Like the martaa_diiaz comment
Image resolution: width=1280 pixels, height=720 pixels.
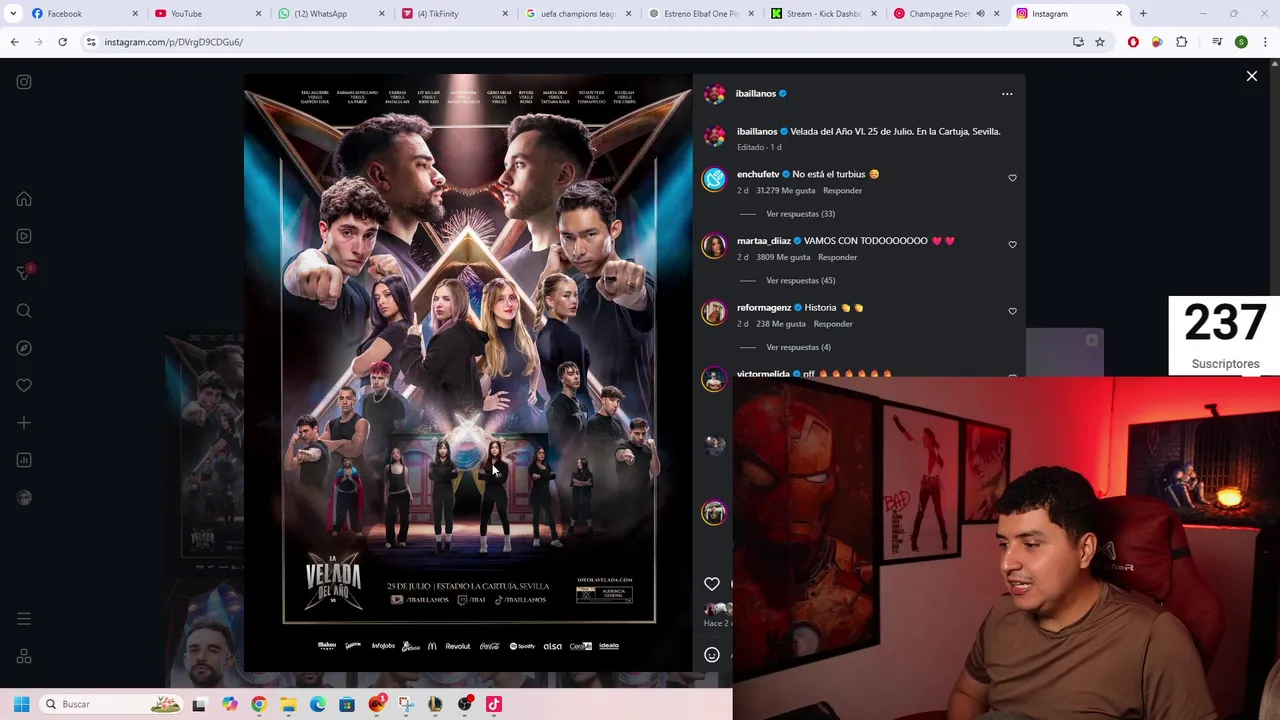click(x=1012, y=244)
